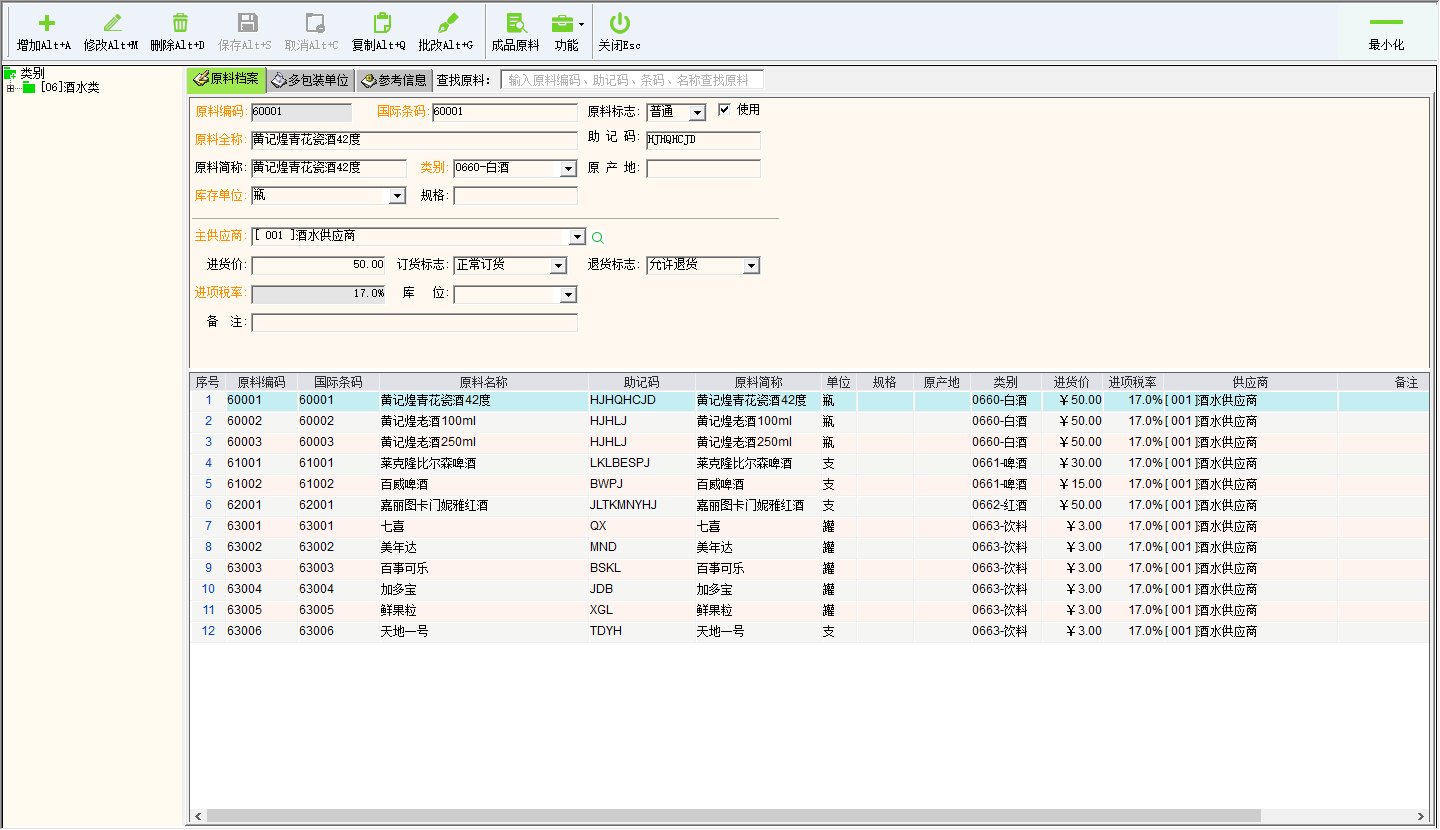Click the mnemonic cell LKLBESPJ
1440x830 pixels.
click(x=641, y=463)
